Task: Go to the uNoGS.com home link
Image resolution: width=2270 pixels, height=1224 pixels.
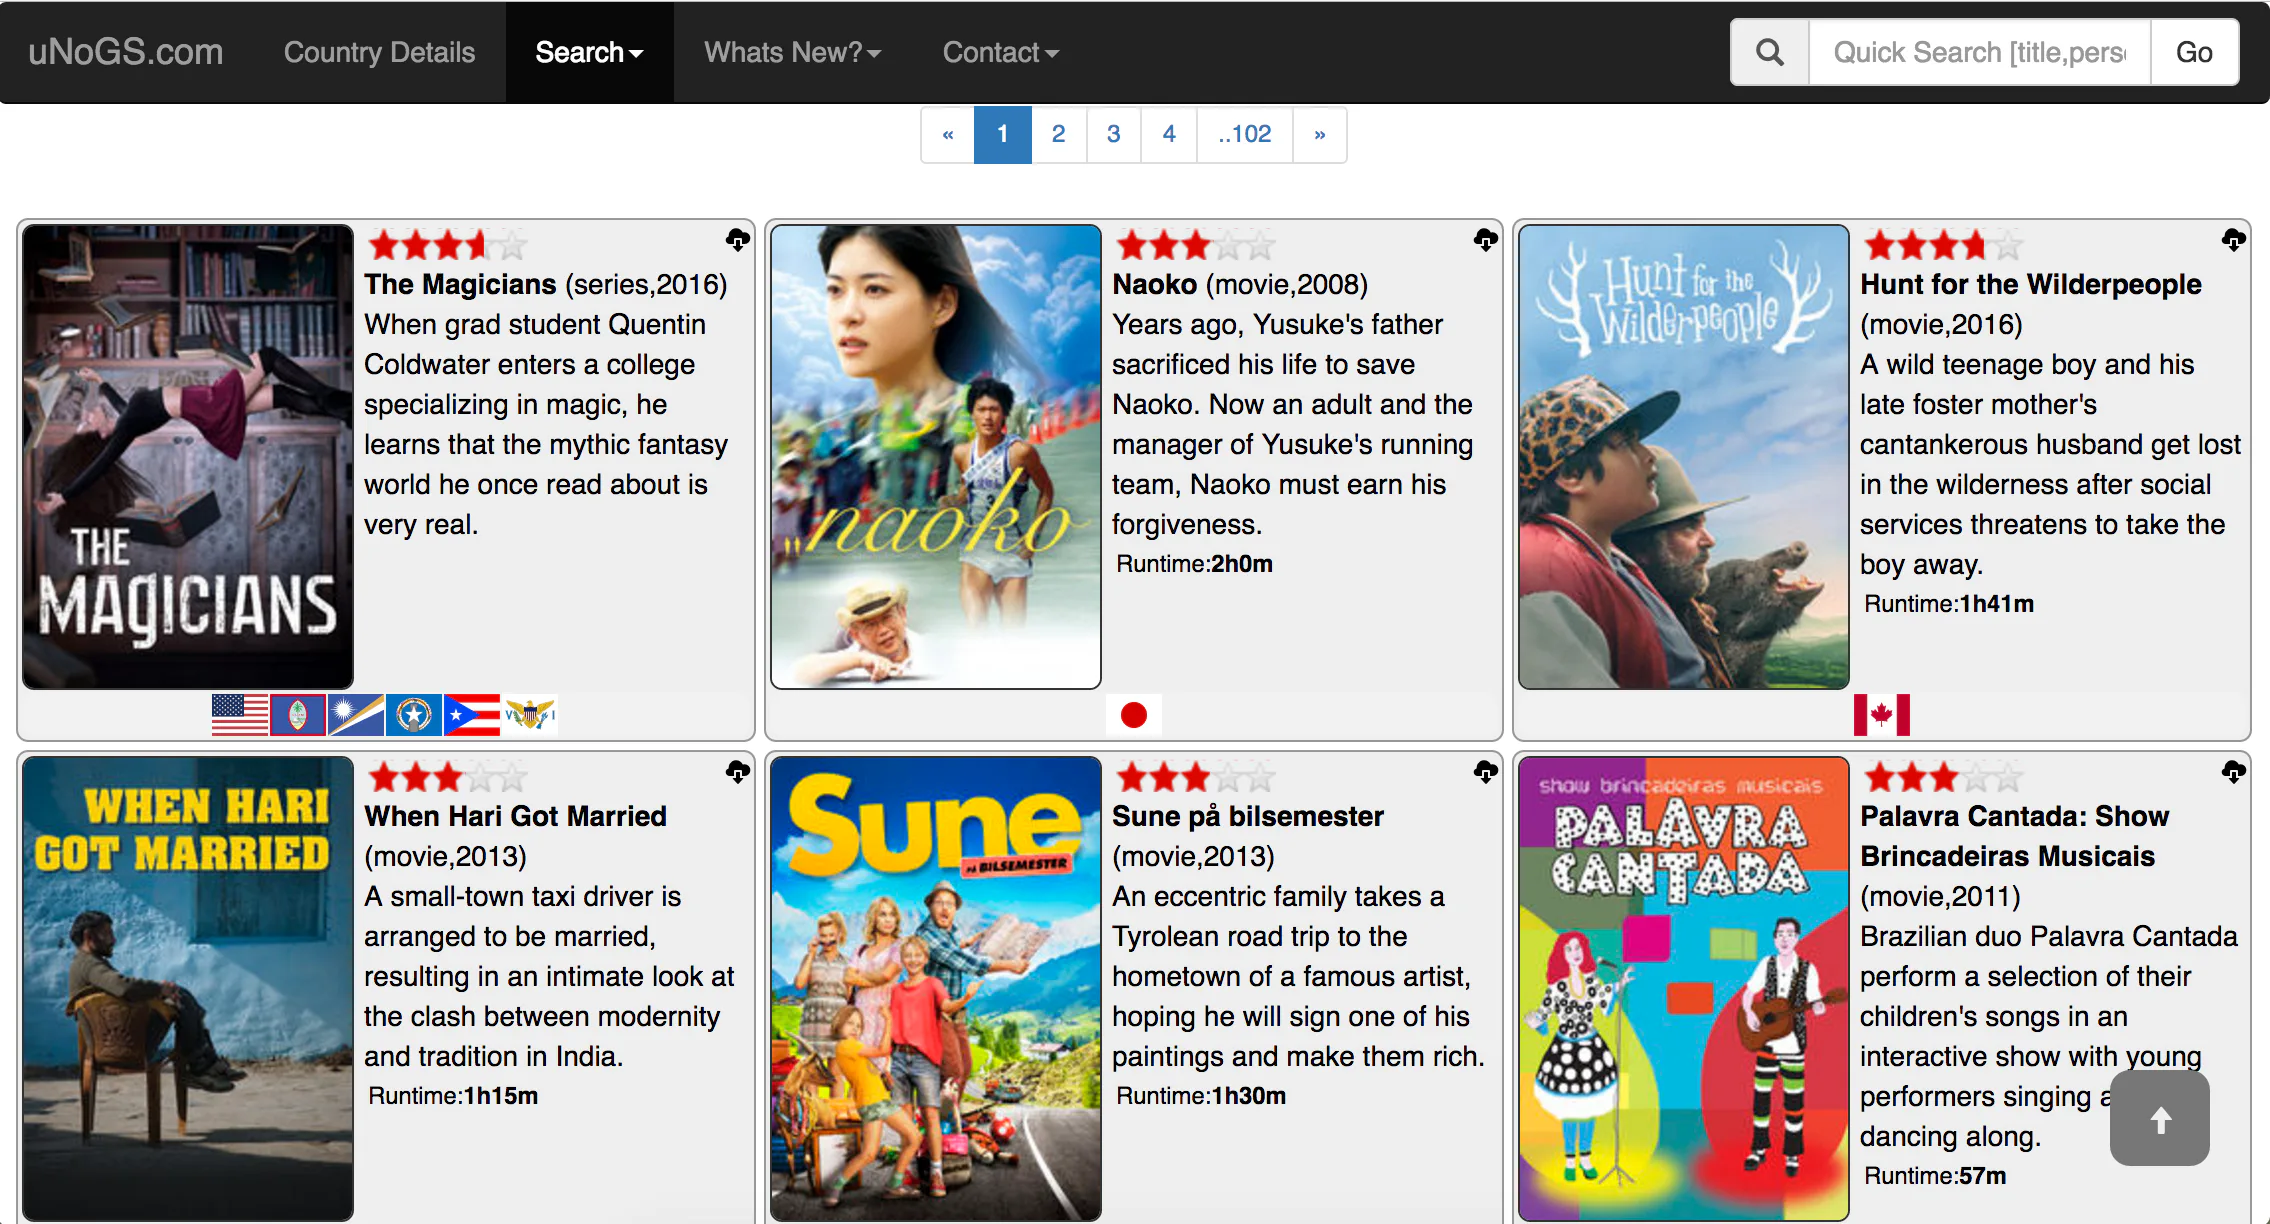Action: coord(126,52)
